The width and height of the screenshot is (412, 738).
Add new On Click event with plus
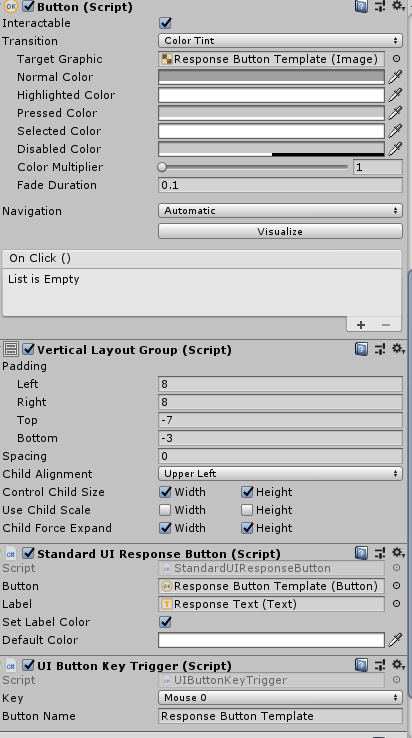[x=361, y=325]
